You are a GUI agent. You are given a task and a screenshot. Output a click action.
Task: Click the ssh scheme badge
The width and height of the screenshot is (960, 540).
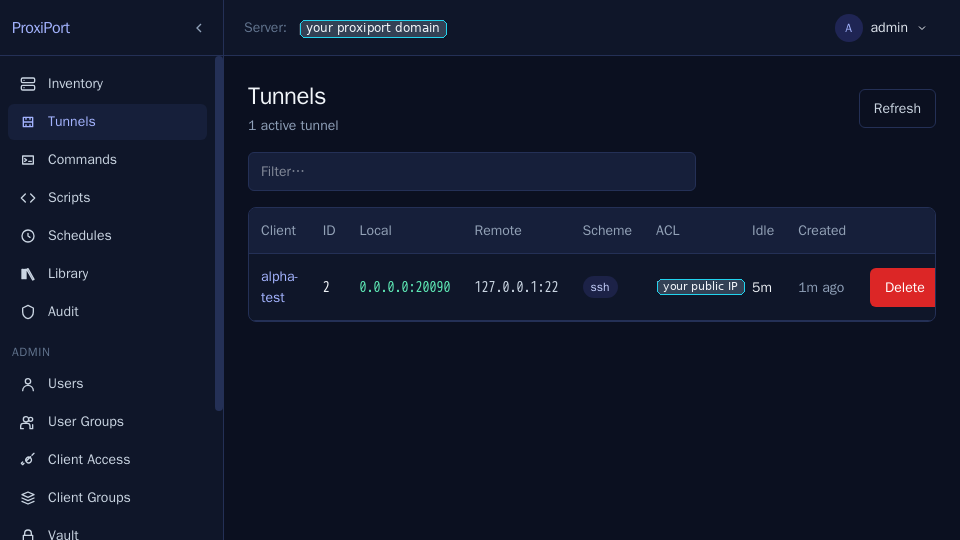[600, 287]
